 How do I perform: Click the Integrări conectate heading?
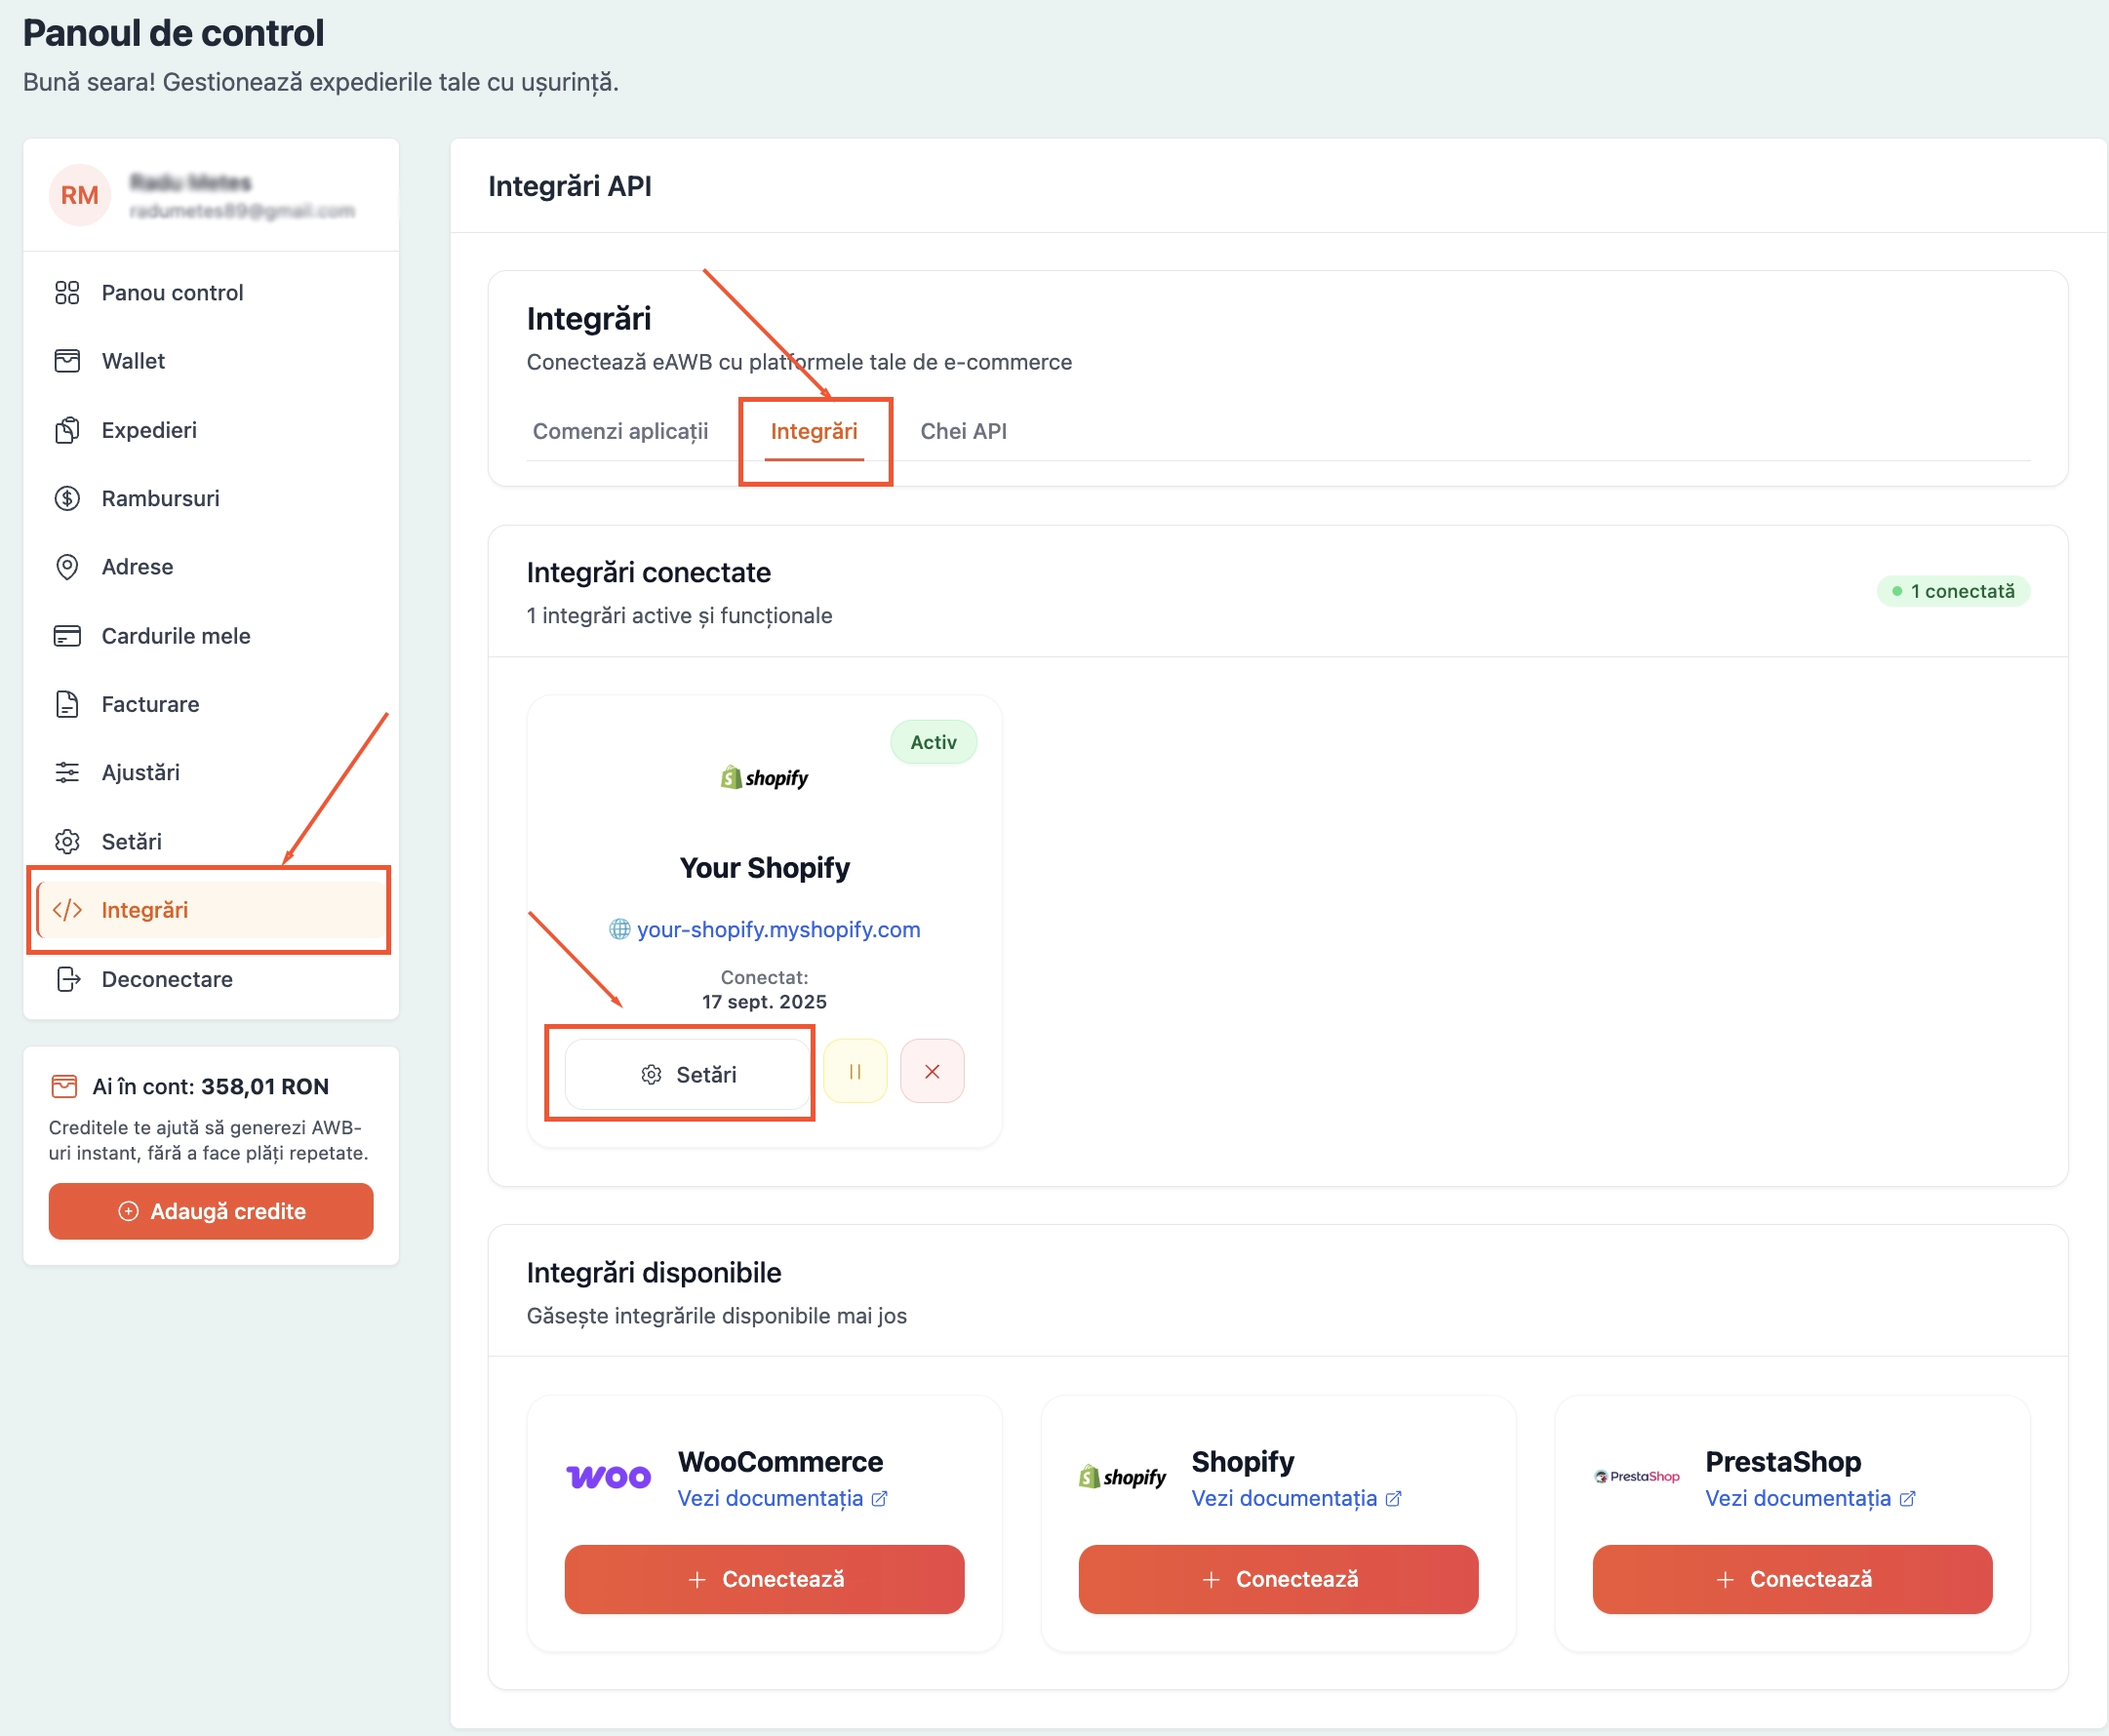tap(648, 572)
